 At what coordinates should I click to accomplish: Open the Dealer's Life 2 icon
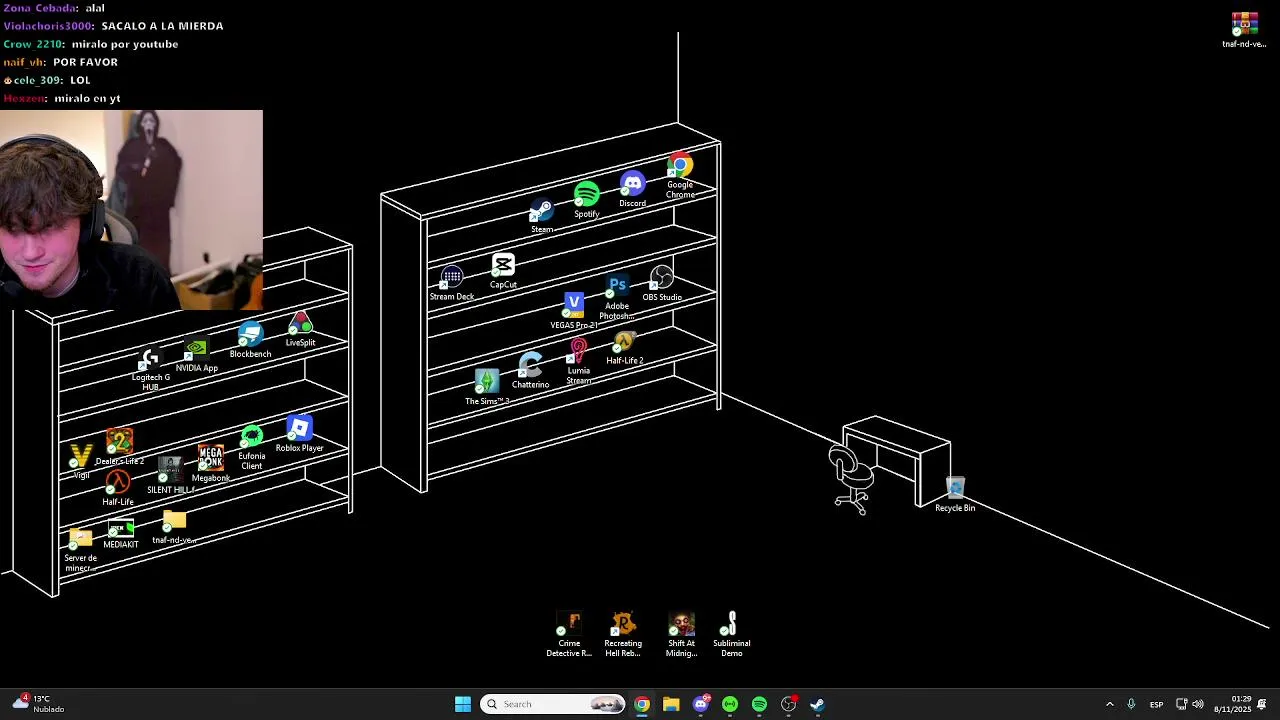click(x=120, y=448)
